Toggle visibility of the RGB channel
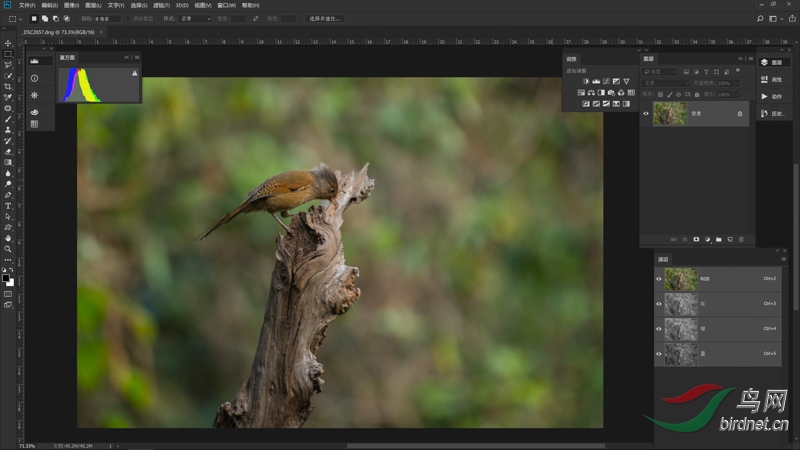This screenshot has height=450, width=800. pyautogui.click(x=659, y=279)
